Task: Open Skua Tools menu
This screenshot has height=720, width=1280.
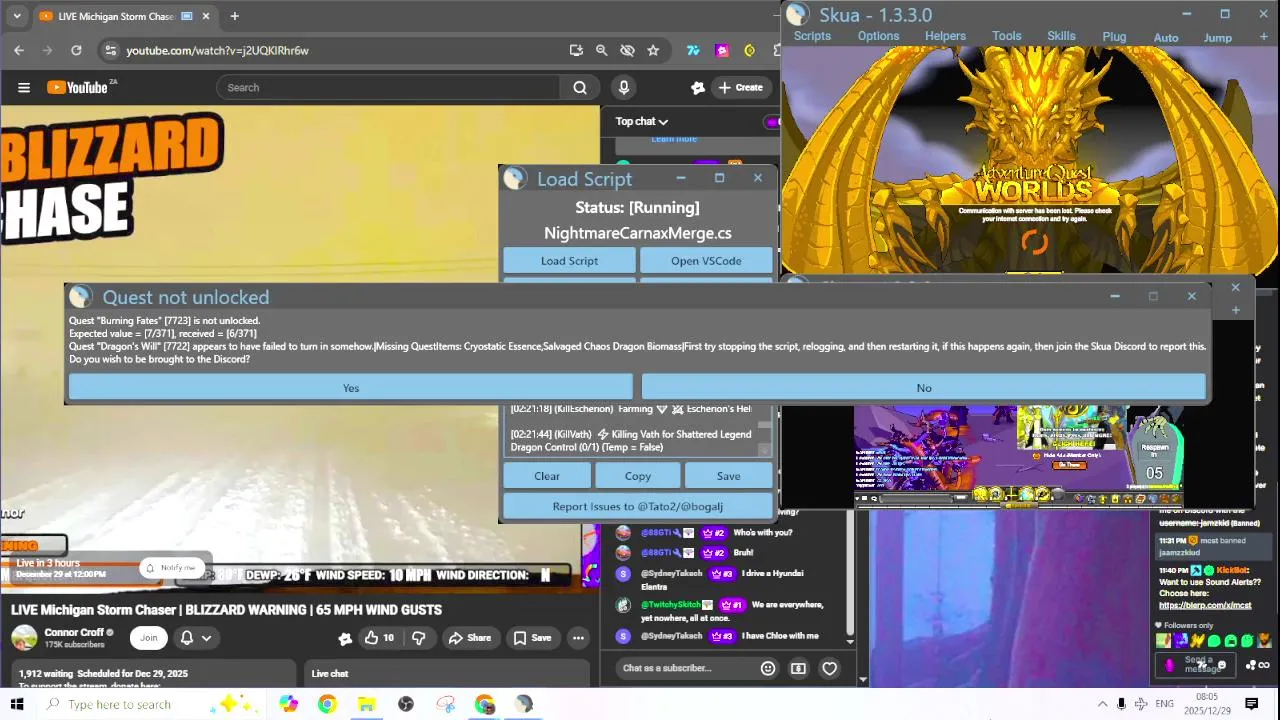Action: [1007, 36]
